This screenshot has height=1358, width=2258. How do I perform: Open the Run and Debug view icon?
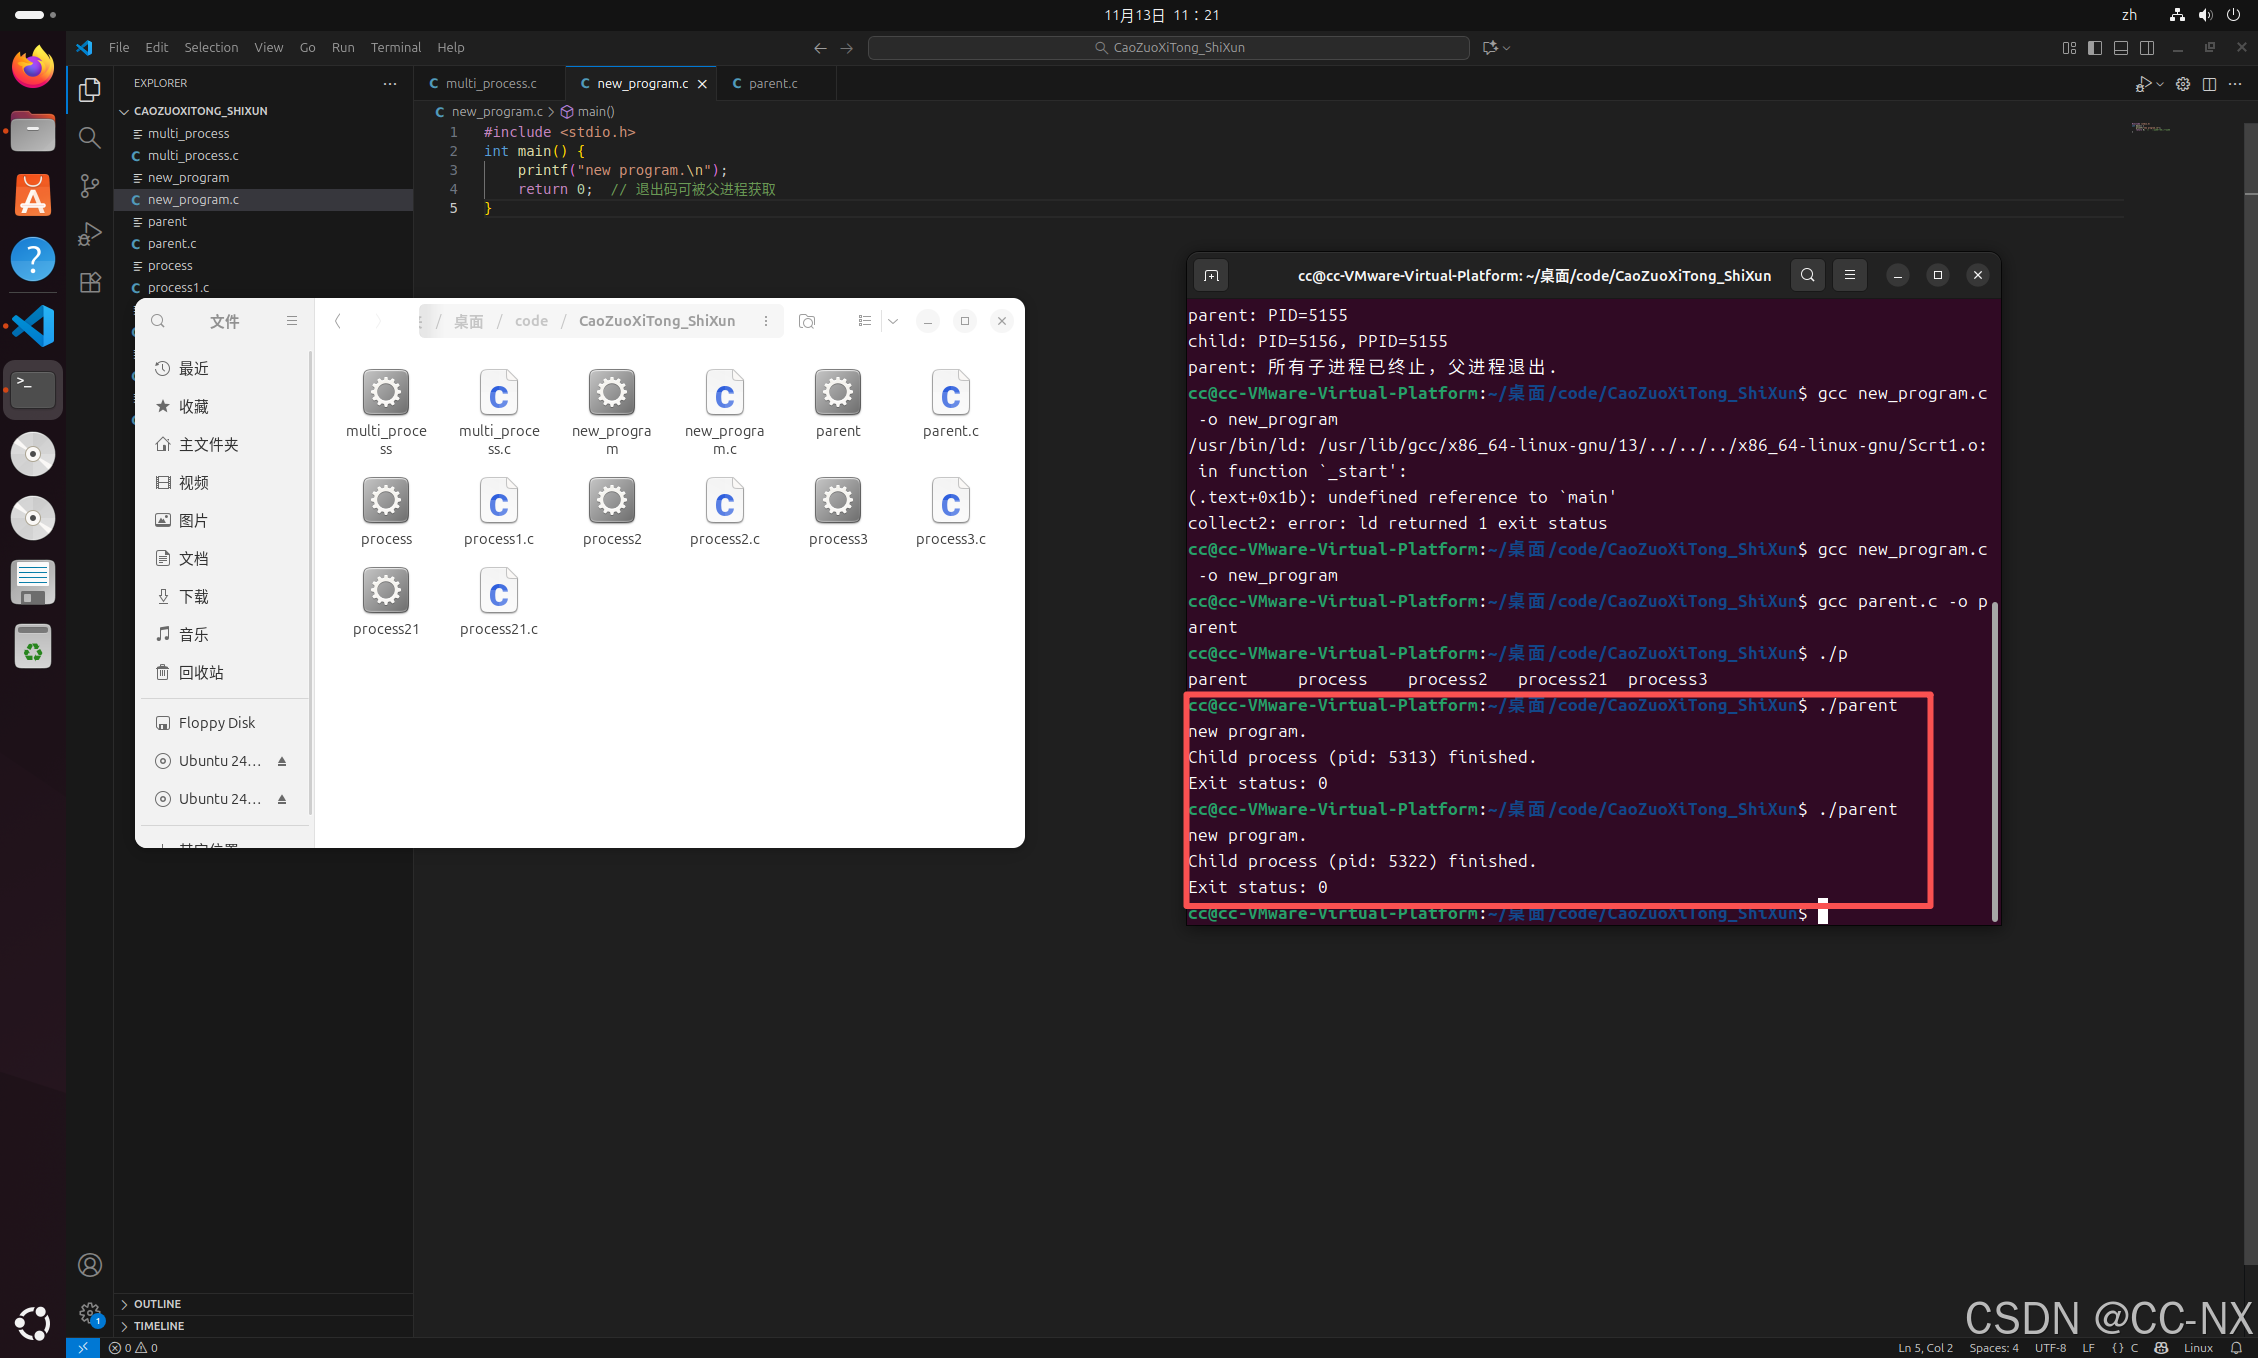[x=90, y=234]
